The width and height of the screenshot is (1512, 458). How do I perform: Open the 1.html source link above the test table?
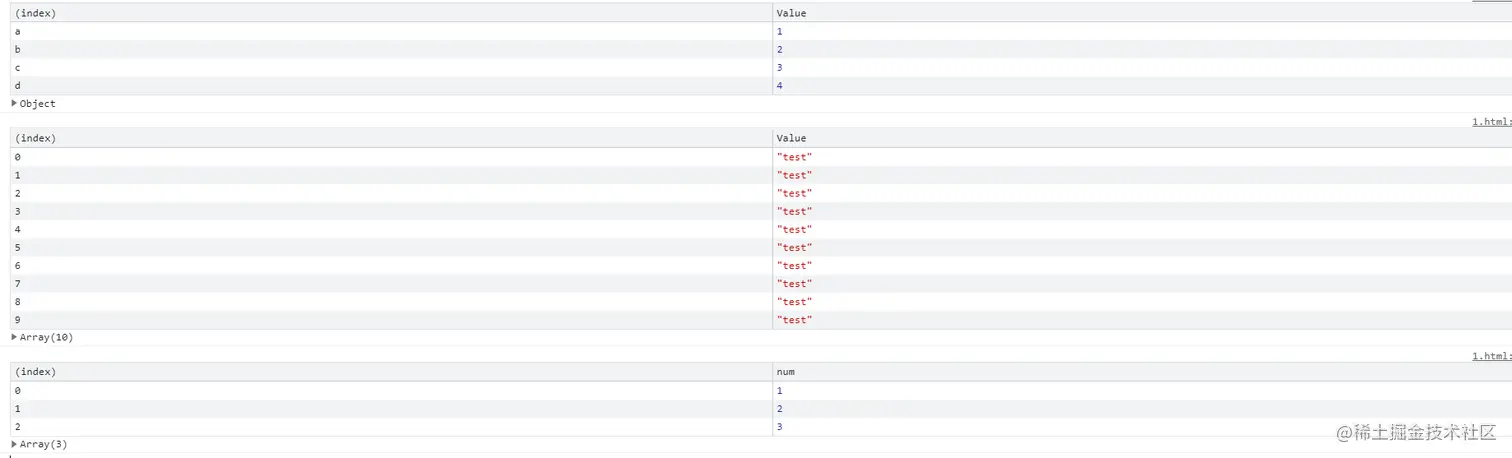[1492, 121]
